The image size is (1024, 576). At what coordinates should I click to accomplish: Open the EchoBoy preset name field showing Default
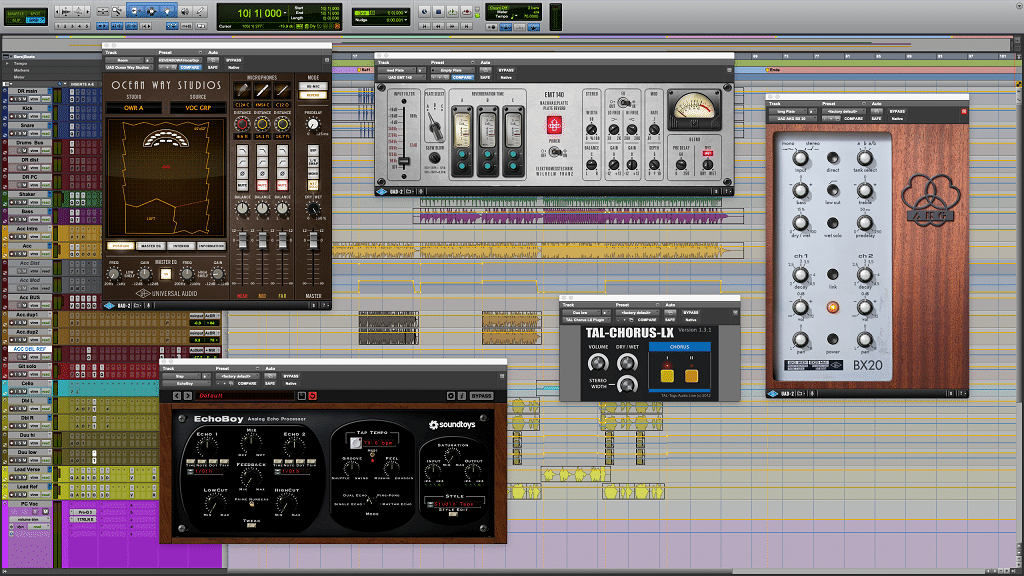coord(245,396)
